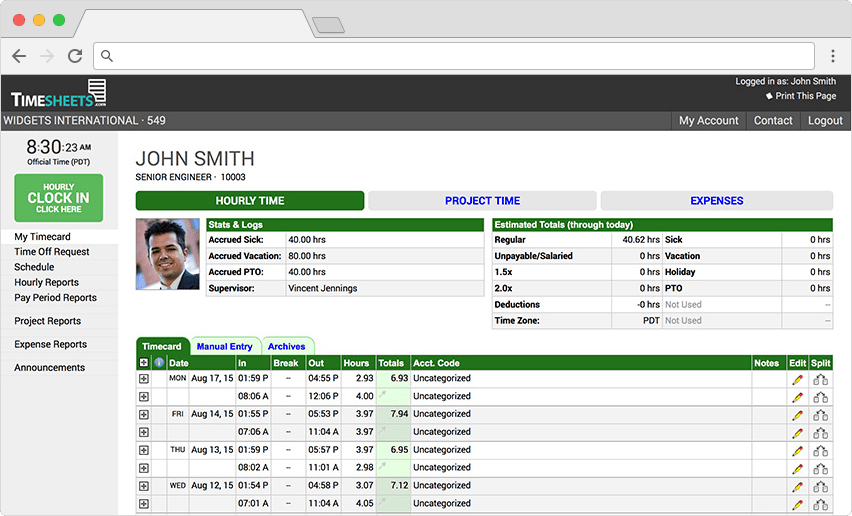The height and width of the screenshot is (516, 852).
Task: Open Announcements in sidebar
Action: 49,368
